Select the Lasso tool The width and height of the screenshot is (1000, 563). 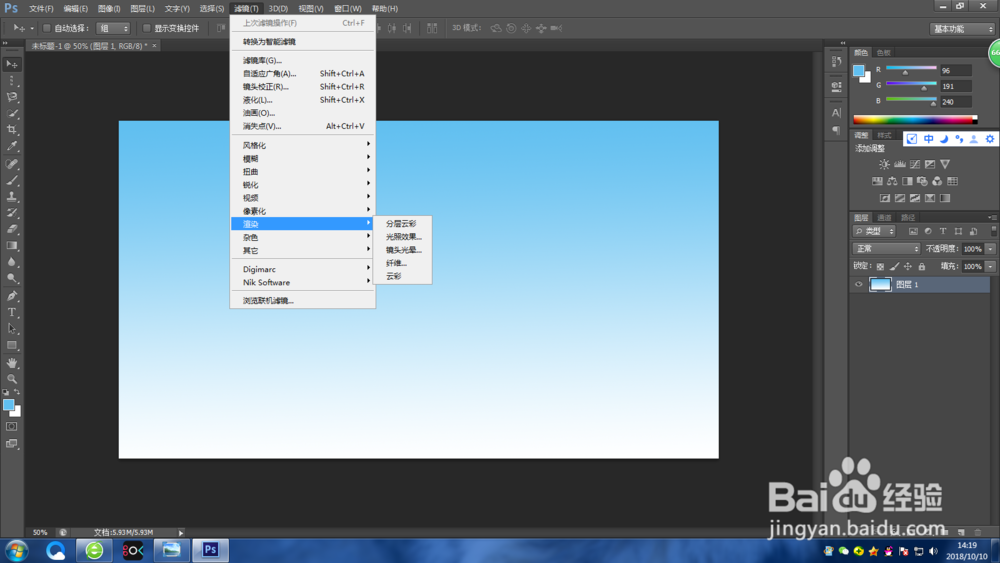[12, 97]
